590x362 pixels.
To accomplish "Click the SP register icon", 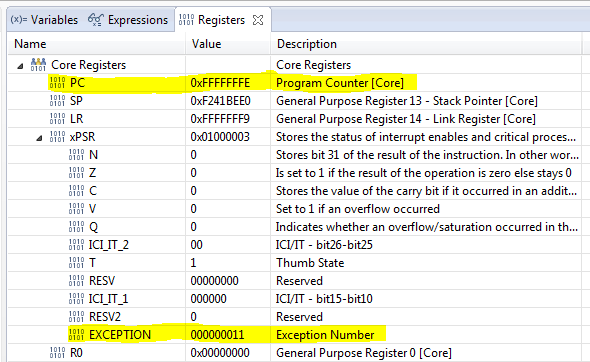I will 57,101.
